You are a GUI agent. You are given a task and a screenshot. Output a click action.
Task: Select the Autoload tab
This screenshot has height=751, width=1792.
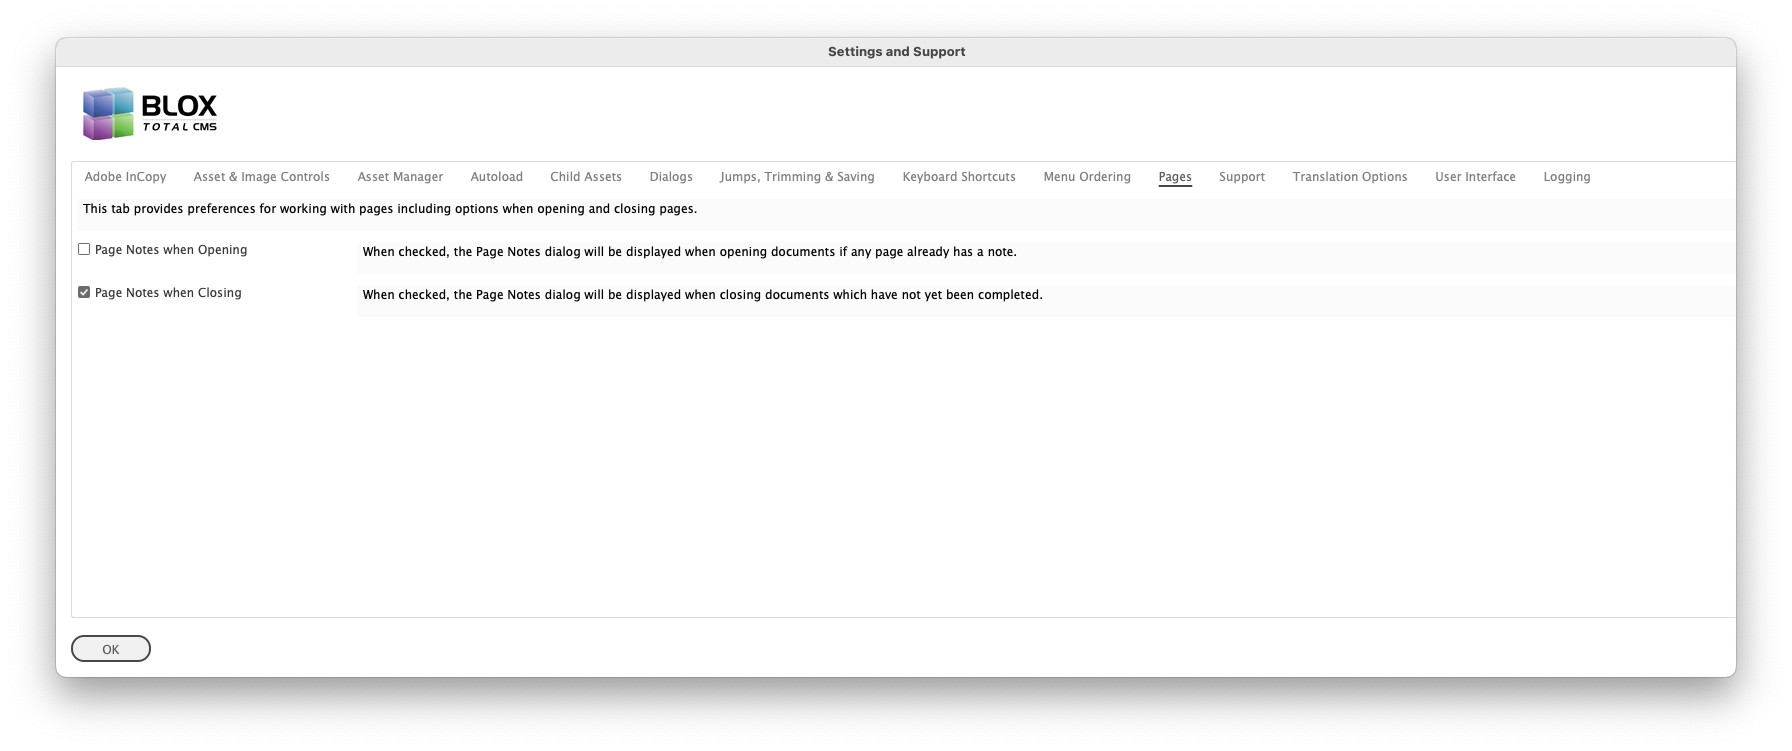[x=496, y=177]
